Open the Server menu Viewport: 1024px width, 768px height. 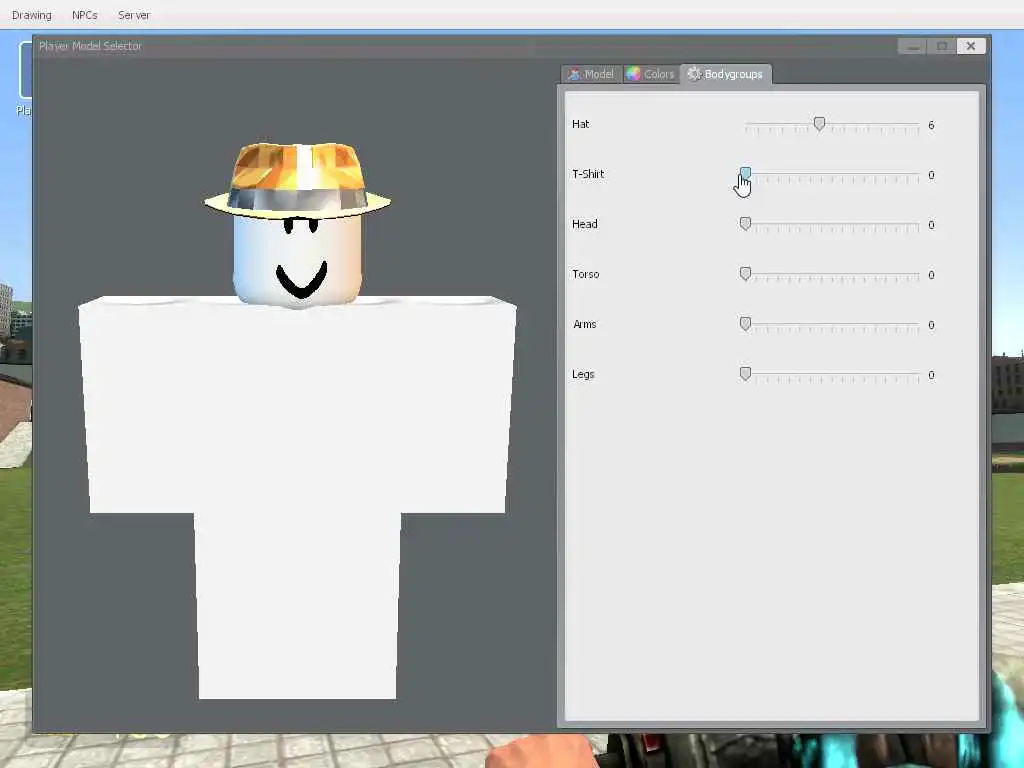coord(134,15)
